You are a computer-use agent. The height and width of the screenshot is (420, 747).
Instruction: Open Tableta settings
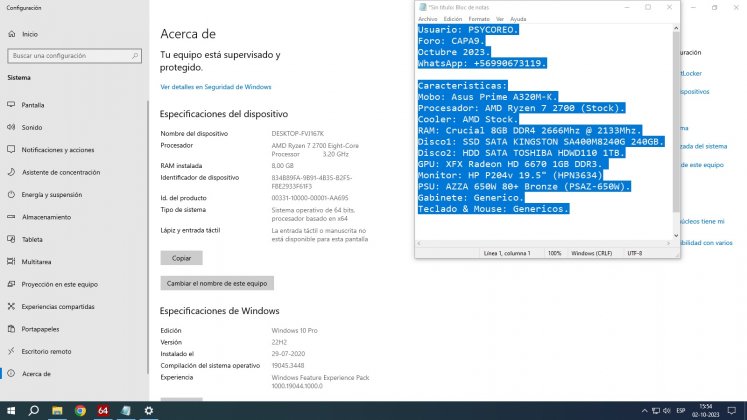pos(32,240)
